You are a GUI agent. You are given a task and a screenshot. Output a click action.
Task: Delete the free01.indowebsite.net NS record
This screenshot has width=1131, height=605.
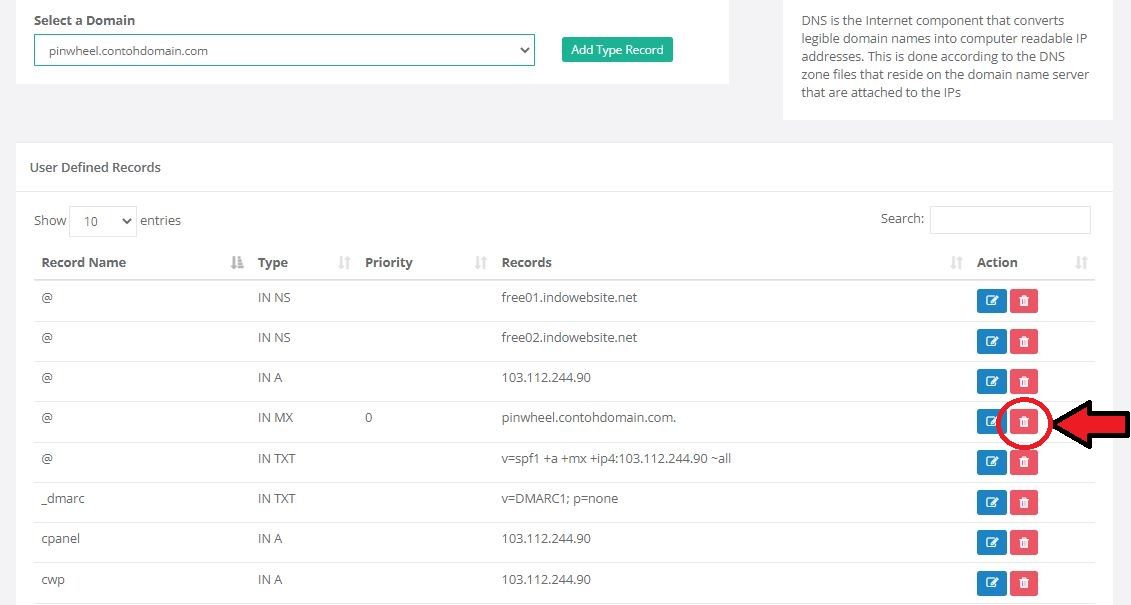point(1023,301)
